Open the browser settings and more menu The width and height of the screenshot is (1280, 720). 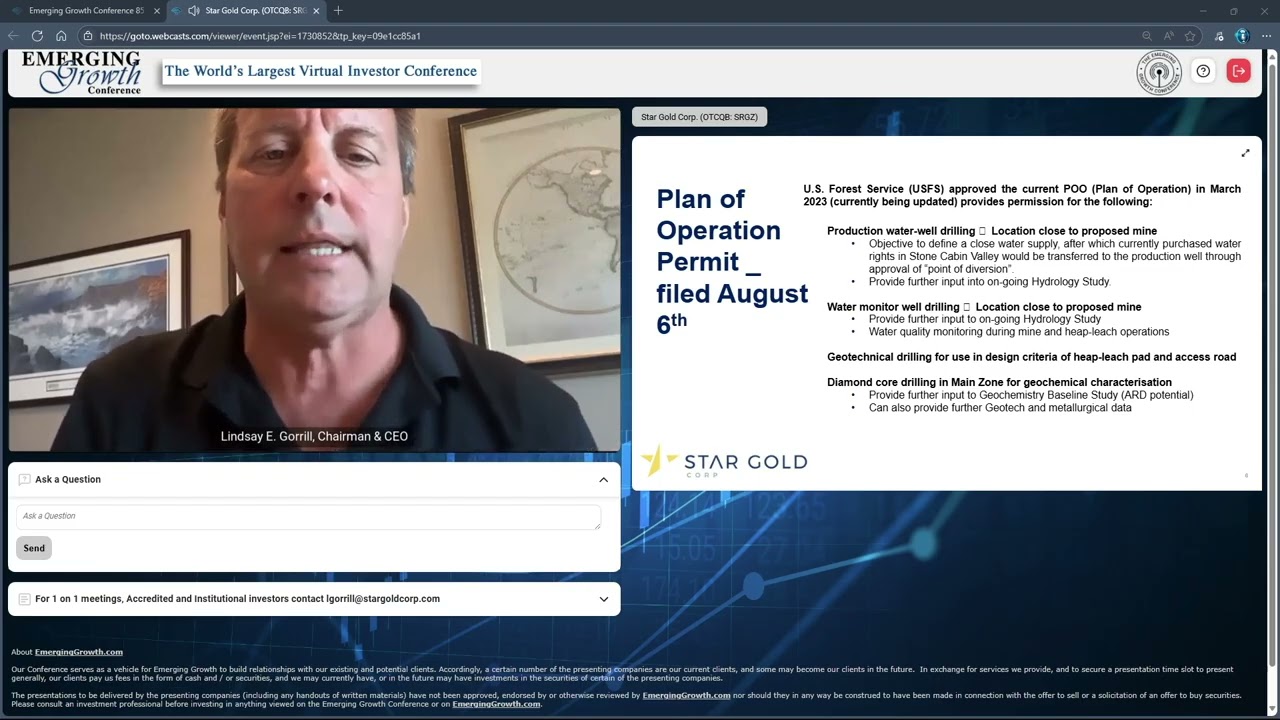tap(1265, 36)
